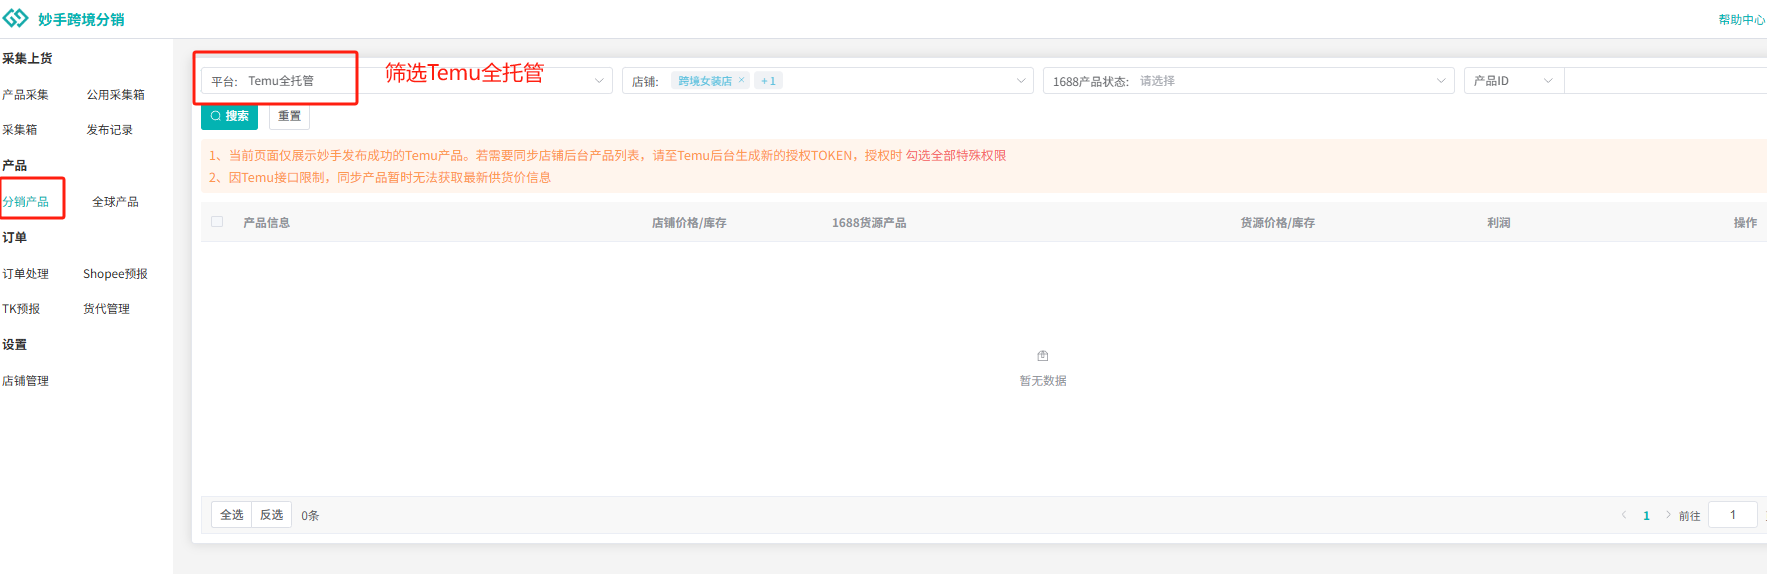Remove the 跨境女装店 store tag
Viewport: 1767px width, 574px height.
742,80
